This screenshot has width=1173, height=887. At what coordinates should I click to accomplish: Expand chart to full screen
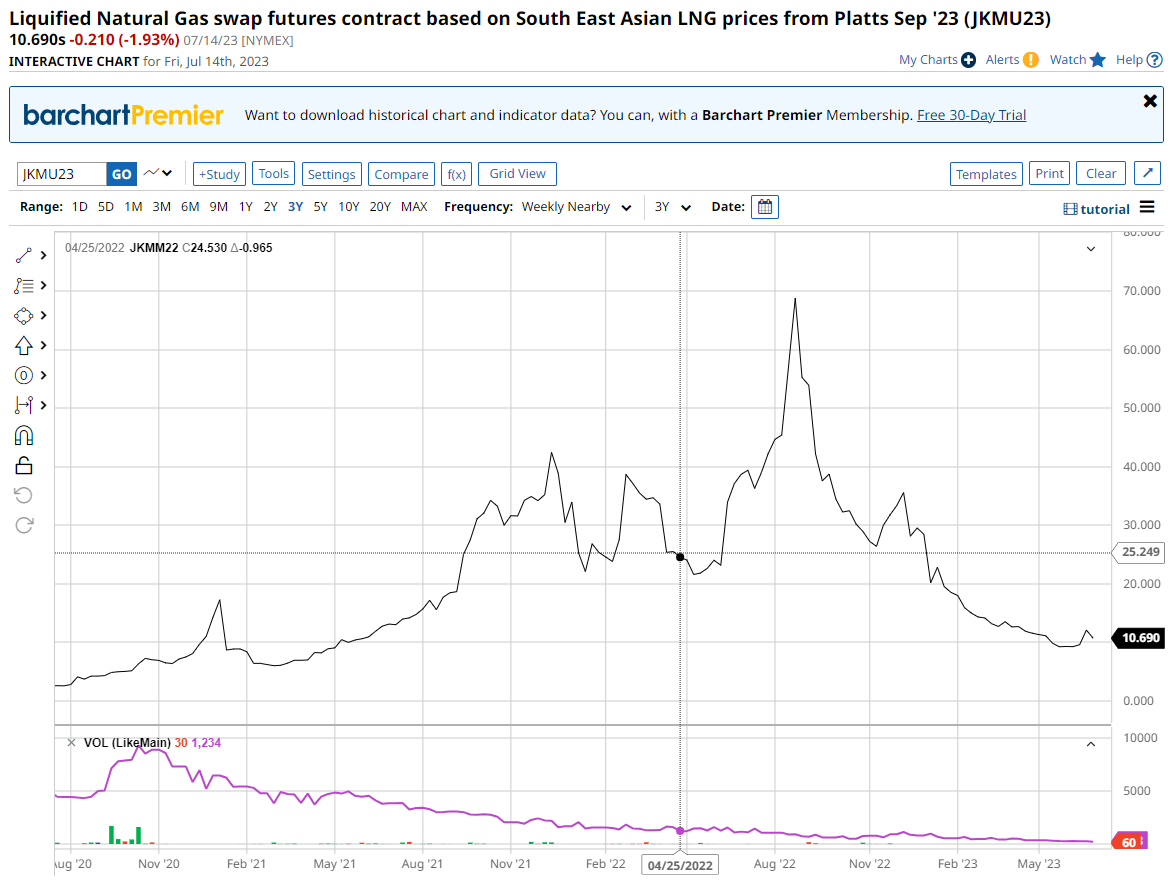1148,173
